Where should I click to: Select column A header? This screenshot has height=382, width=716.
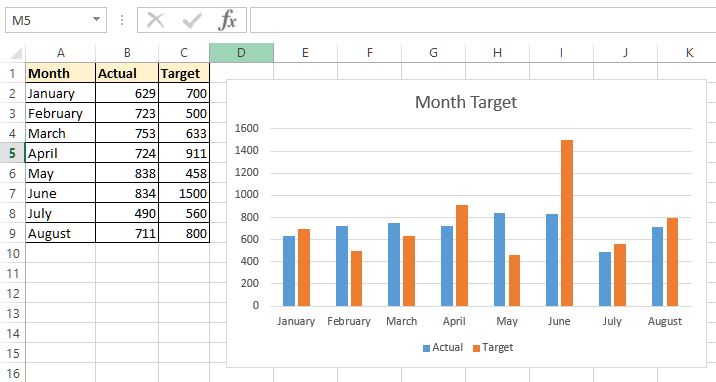pyautogui.click(x=61, y=53)
